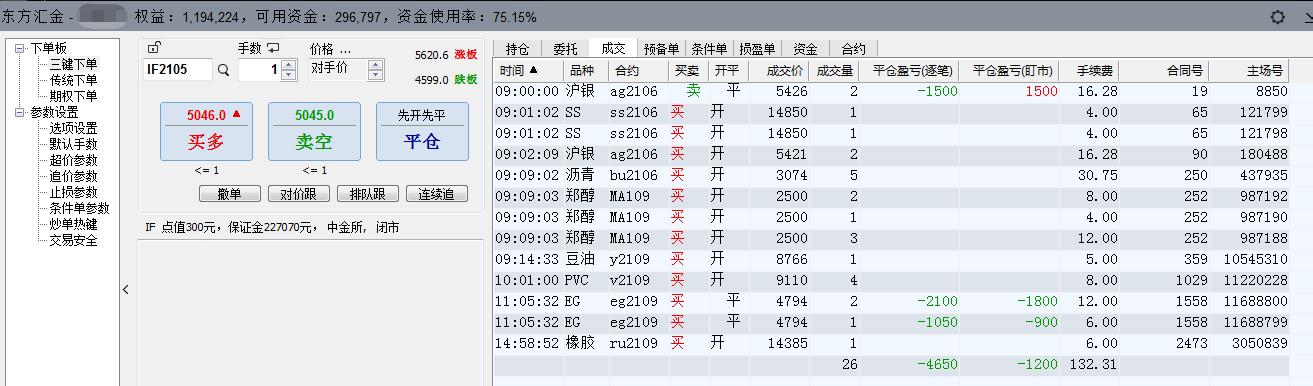Collapse the 参数设置 tree node
This screenshot has height=386, width=1313.
pos(19,112)
